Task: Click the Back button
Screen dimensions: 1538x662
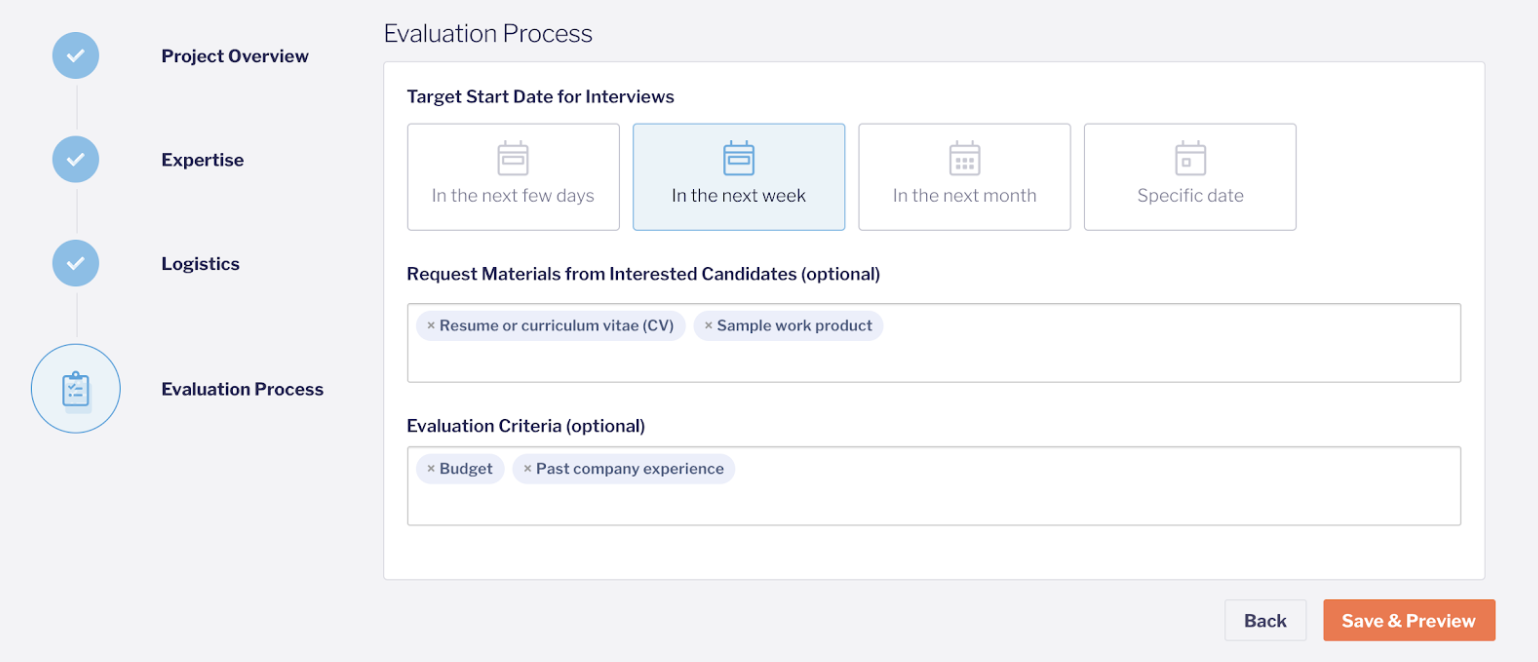Action: 1265,620
